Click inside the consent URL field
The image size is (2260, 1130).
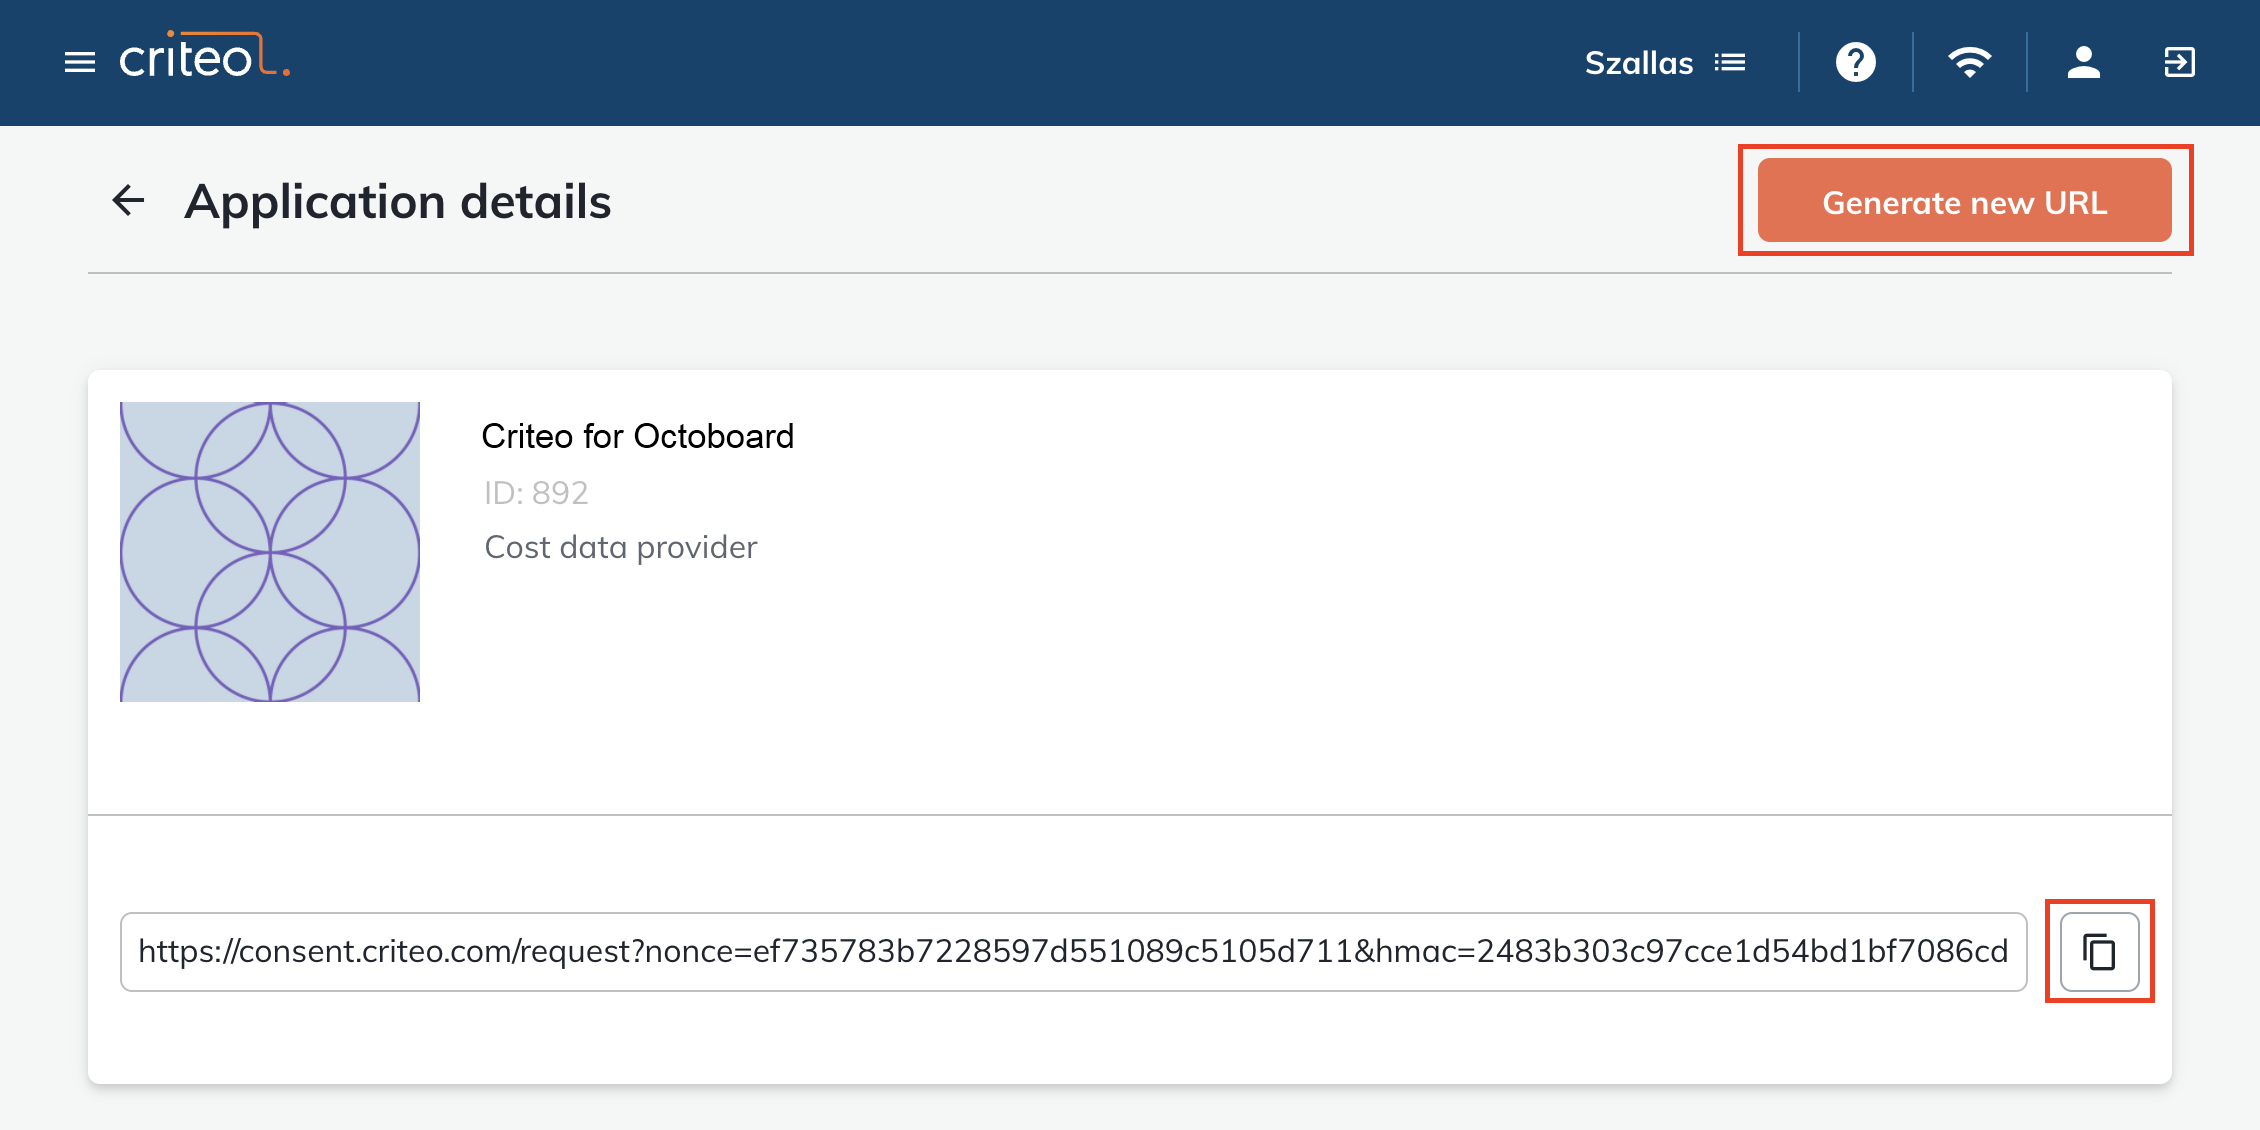pos(1073,951)
